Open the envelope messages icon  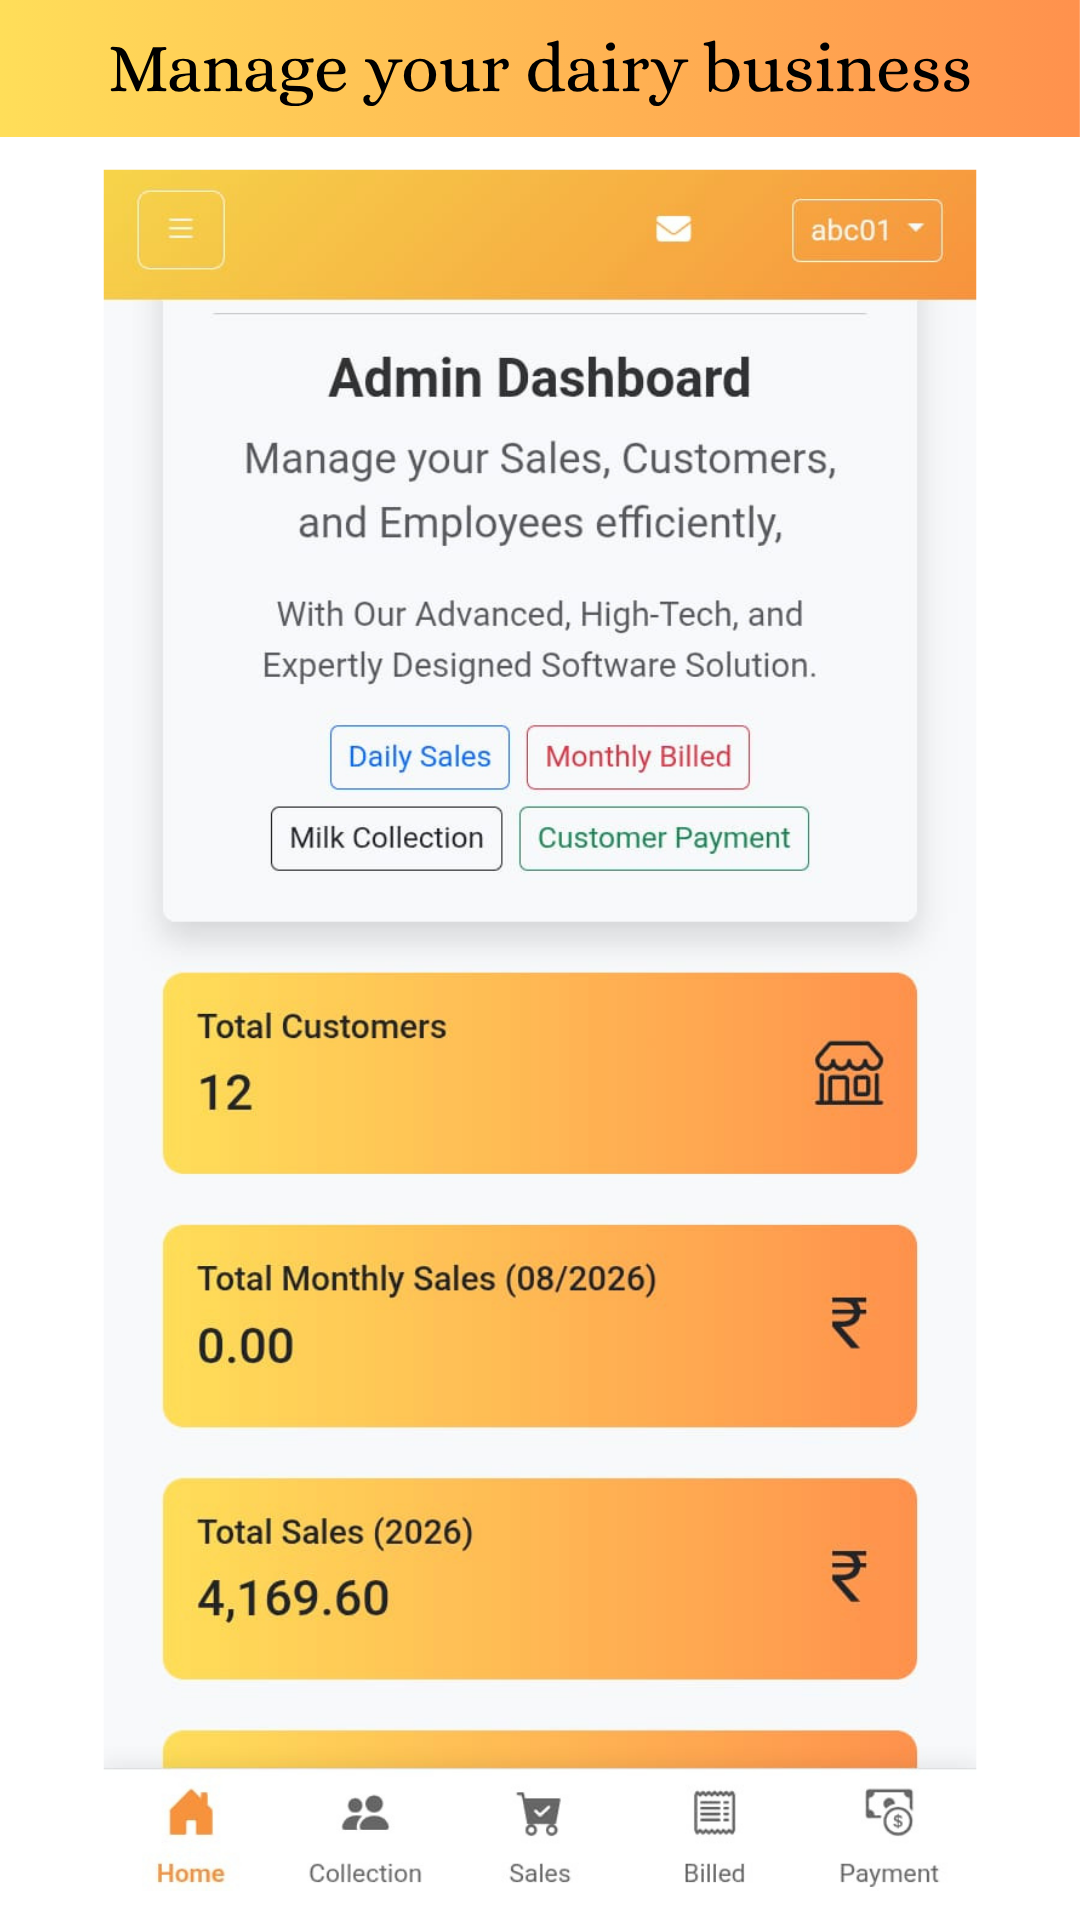click(x=673, y=229)
